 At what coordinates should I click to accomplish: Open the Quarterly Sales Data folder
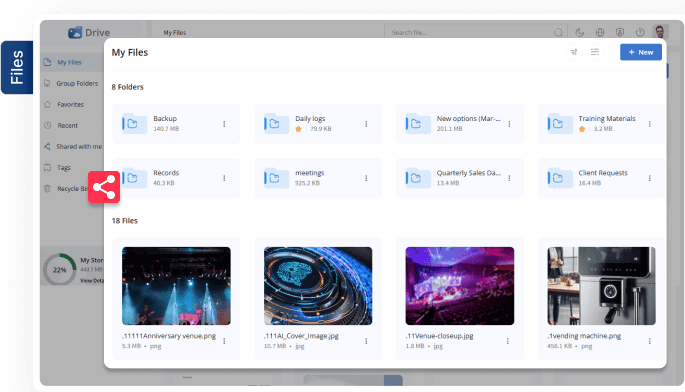point(460,178)
